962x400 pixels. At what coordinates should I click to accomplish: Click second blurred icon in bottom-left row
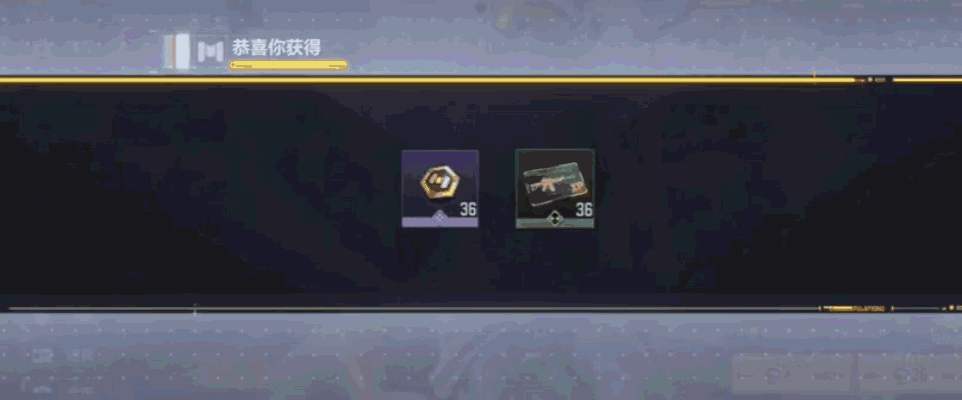[x=79, y=355]
